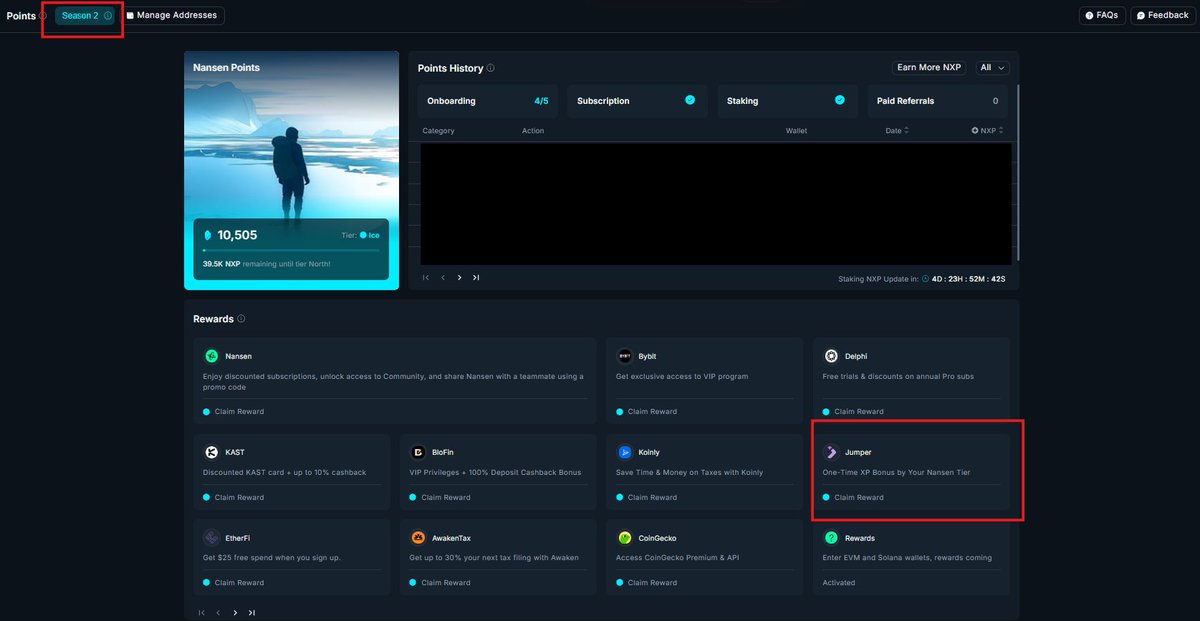Click the Action column header

click(533, 131)
